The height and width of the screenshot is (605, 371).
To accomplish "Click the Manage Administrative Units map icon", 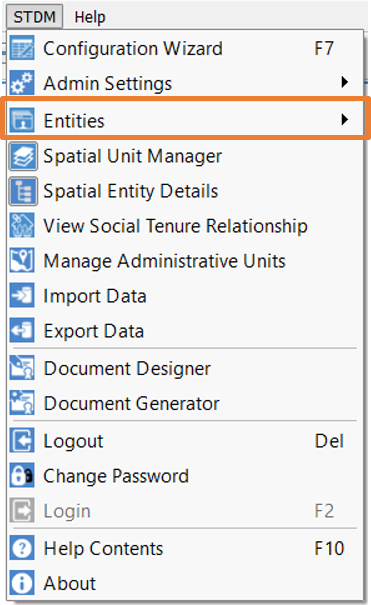I will coord(22,261).
